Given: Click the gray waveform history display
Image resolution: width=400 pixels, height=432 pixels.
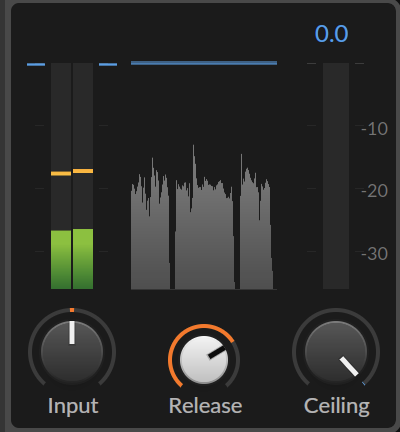Looking at the screenshot, I should (202, 217).
